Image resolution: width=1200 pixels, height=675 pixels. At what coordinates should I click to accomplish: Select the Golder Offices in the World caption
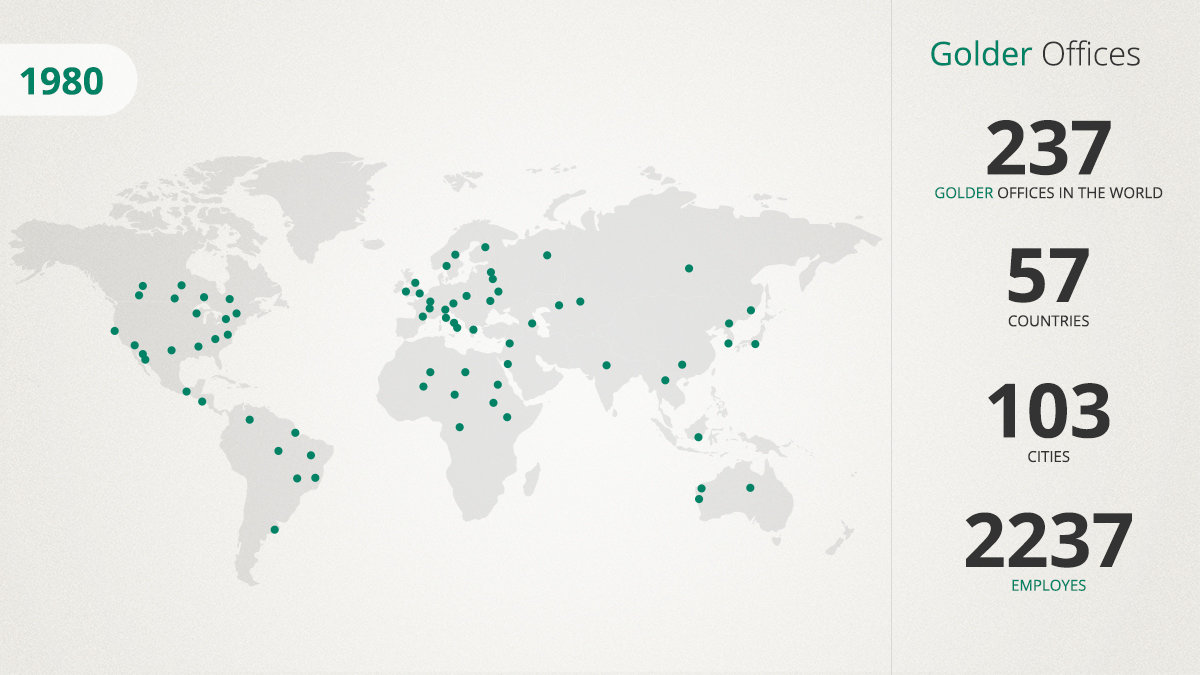pos(1048,193)
